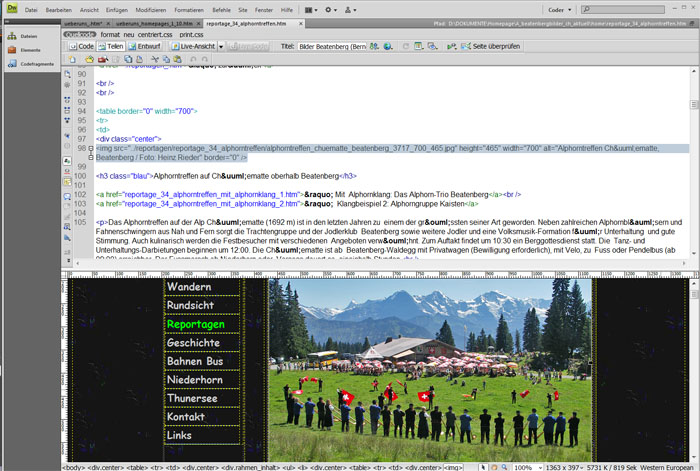Click the layout selector icon in menu bar
This screenshot has height=471, width=700.
[311, 10]
